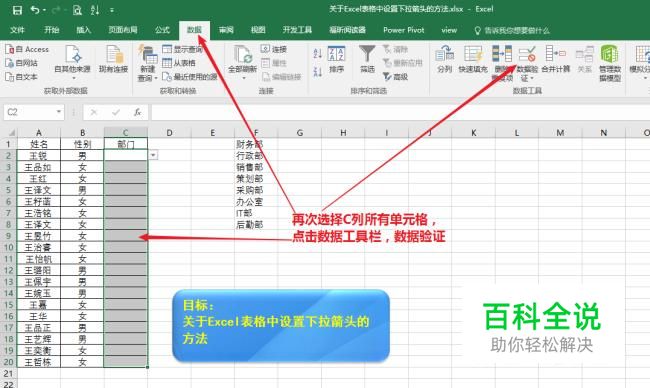Sort descending with the Z-to-A icon
Viewport: 650px width, 388px height.
(318, 71)
